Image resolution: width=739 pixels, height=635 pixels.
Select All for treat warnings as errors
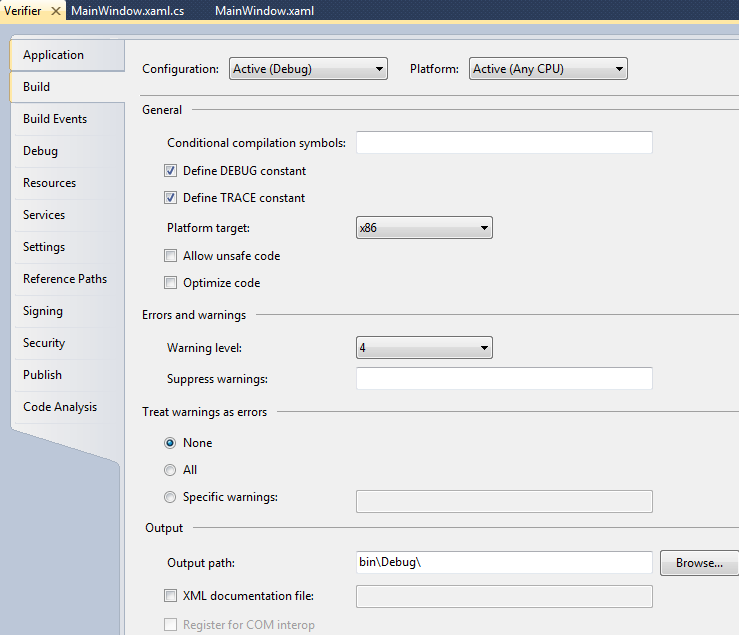(170, 470)
